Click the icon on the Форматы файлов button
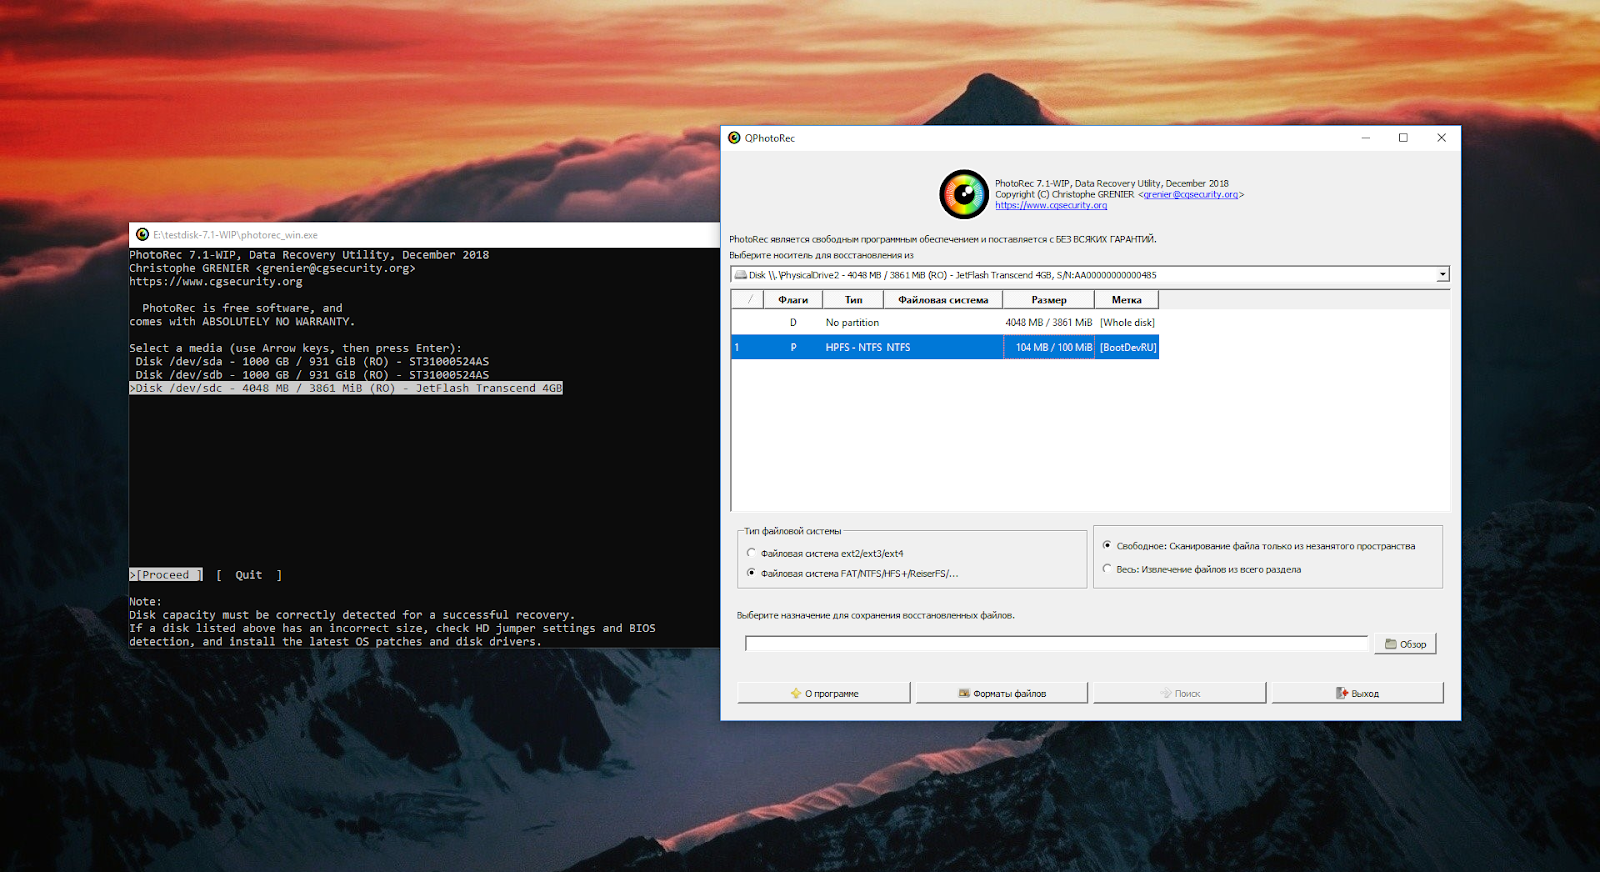This screenshot has width=1600, height=872. pyautogui.click(x=964, y=693)
